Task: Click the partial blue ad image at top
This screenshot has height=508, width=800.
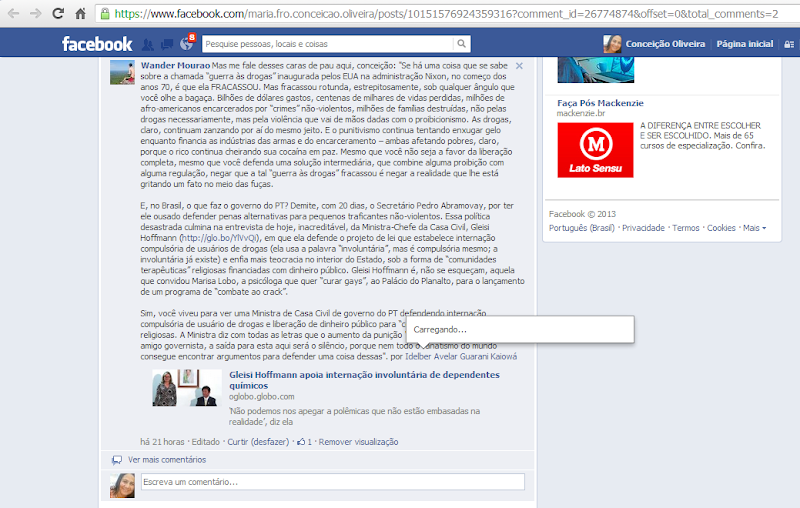Action: [595, 70]
